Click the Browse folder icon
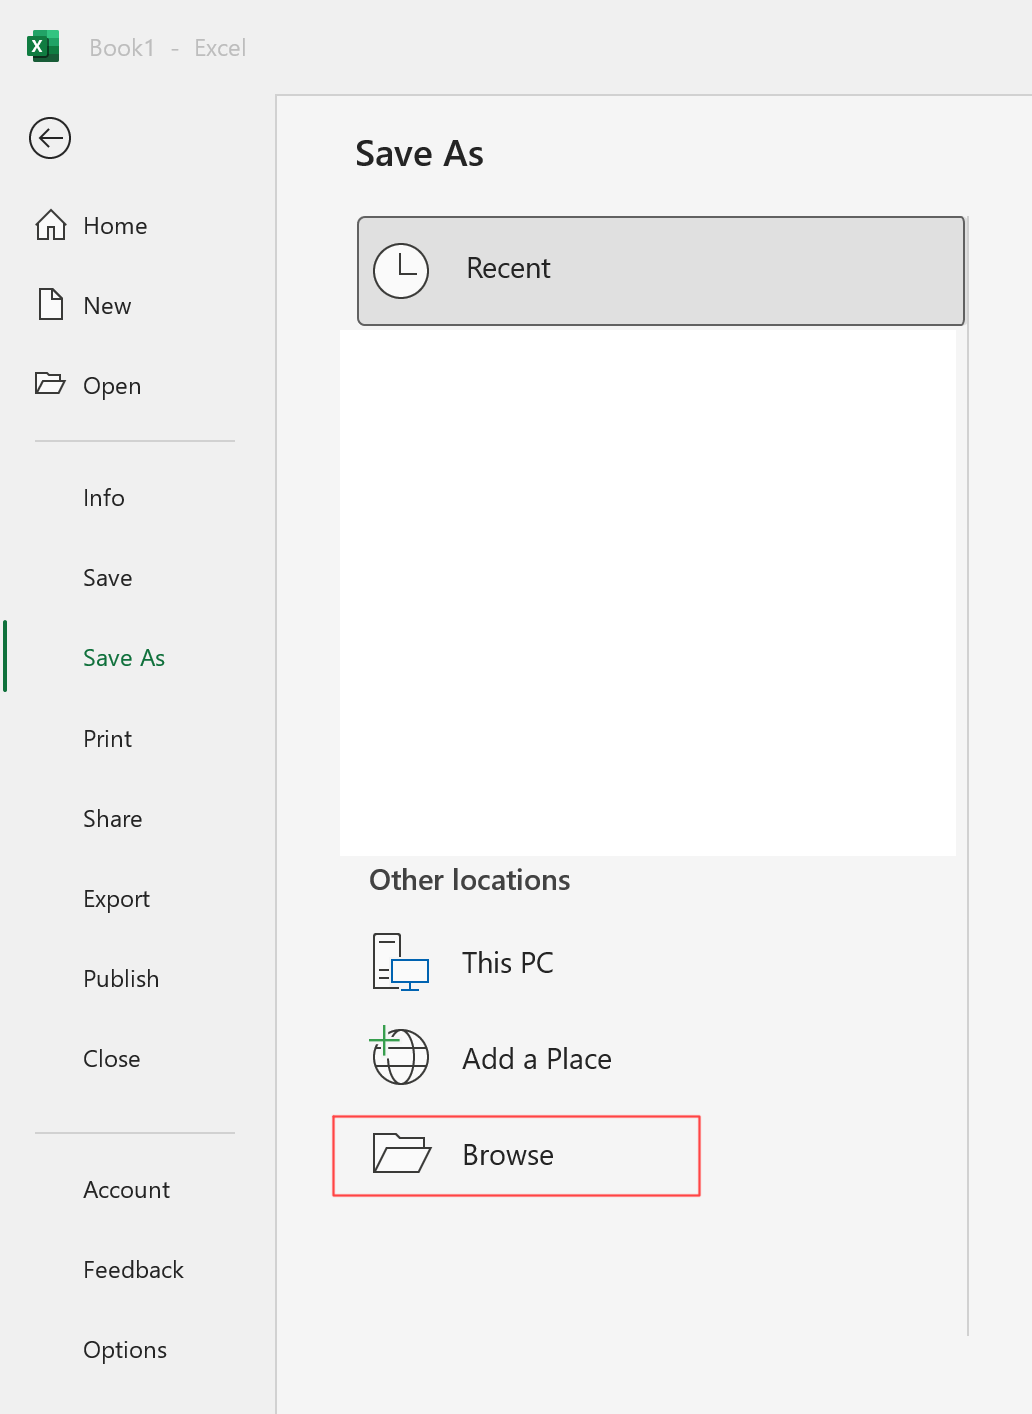This screenshot has width=1032, height=1414. tap(401, 1153)
